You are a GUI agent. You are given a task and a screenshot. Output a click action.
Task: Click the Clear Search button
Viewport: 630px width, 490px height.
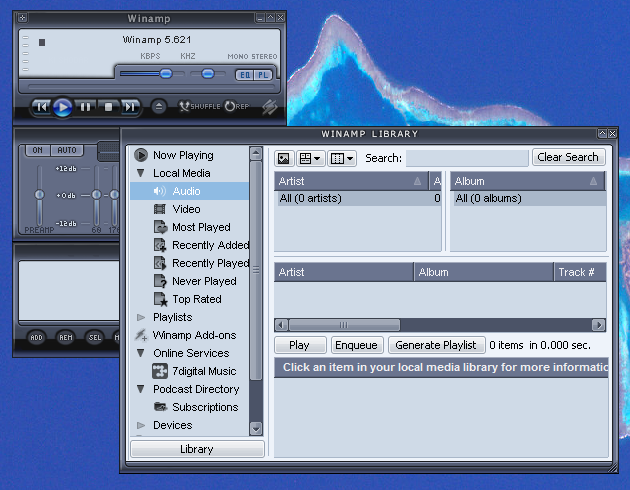[568, 157]
